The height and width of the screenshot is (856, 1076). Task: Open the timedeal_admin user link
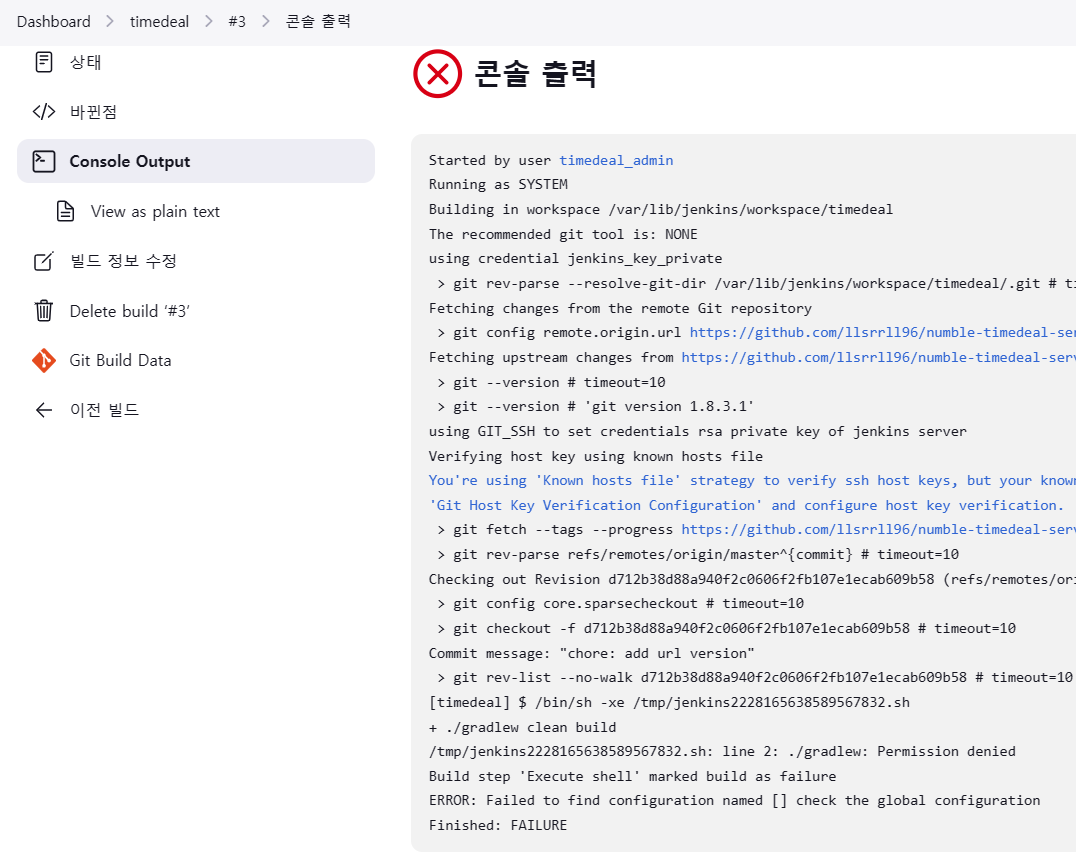click(616, 160)
